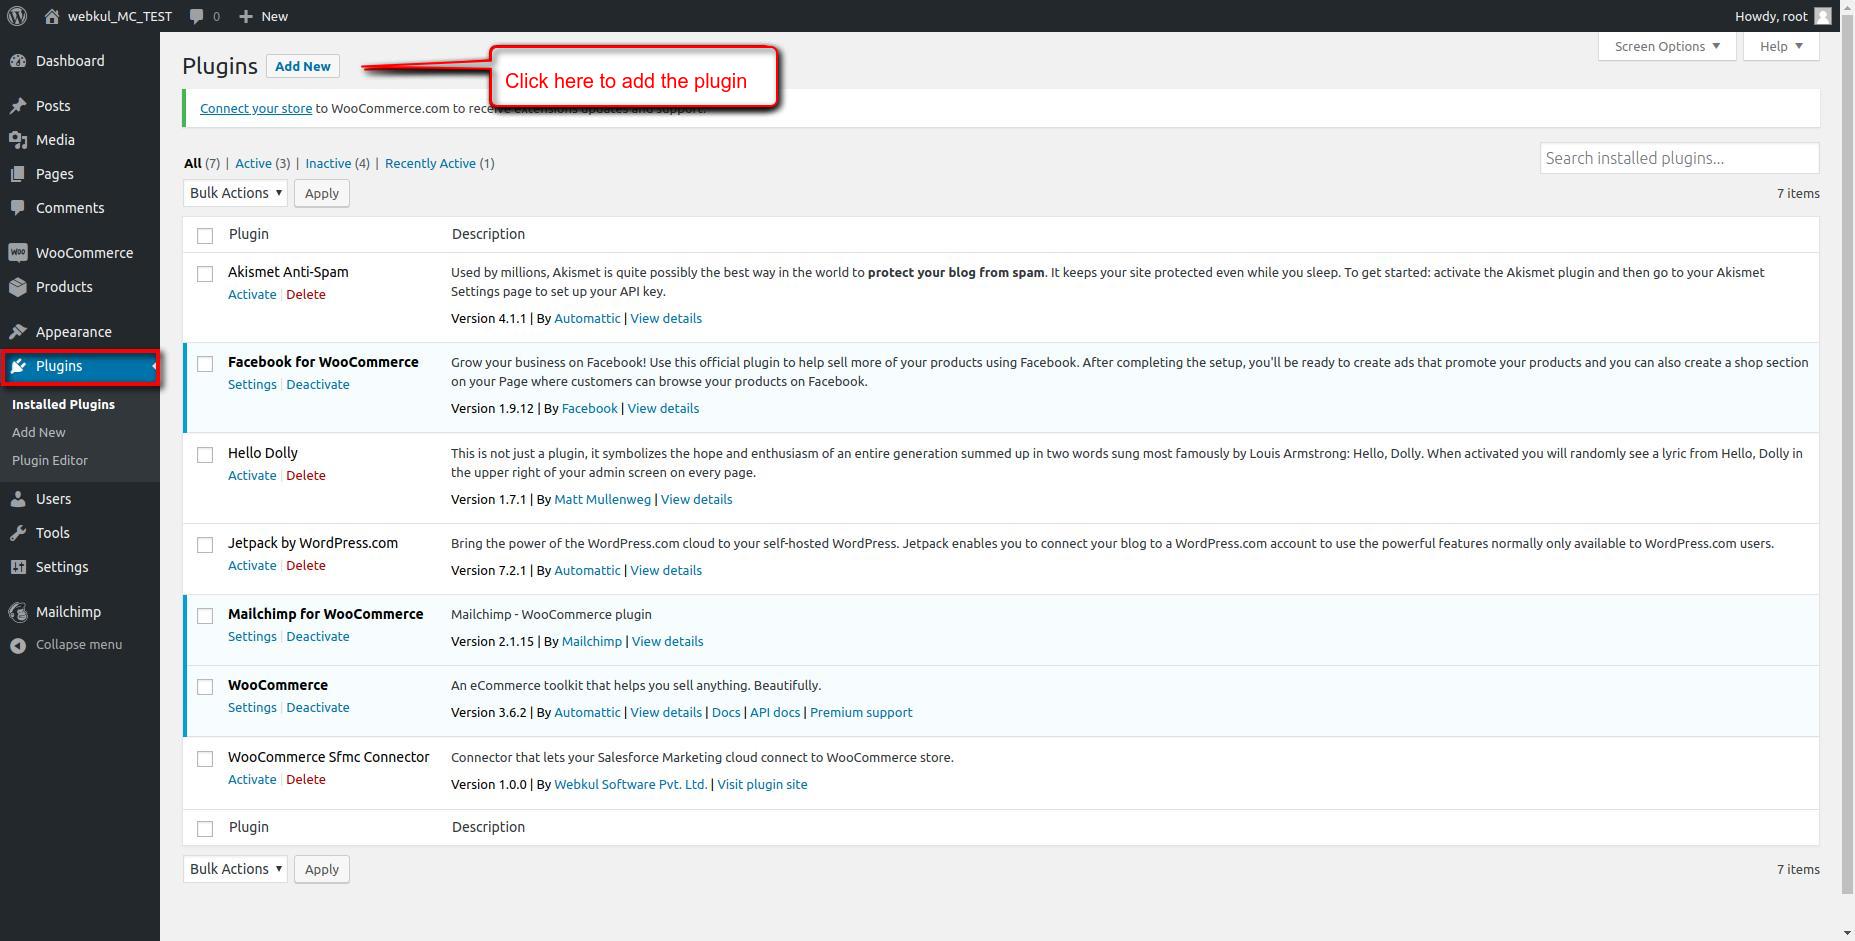
Task: Click the comments bubble icon in admin bar
Action: coord(197,16)
